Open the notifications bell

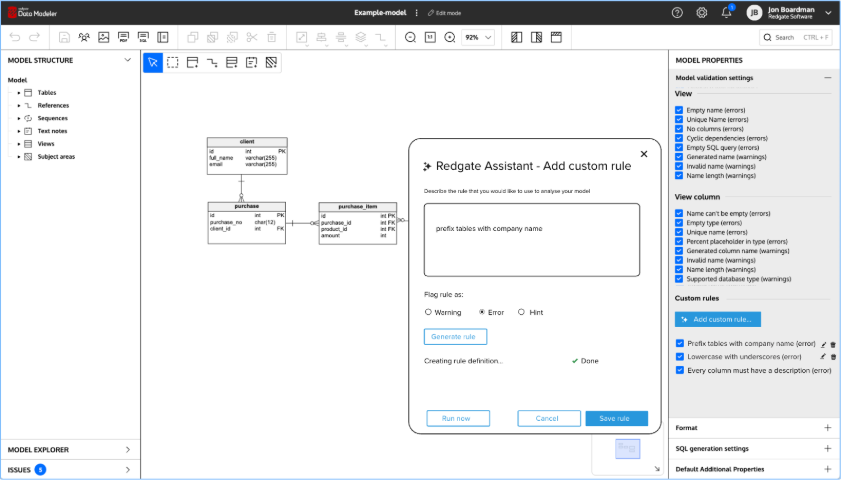(727, 13)
